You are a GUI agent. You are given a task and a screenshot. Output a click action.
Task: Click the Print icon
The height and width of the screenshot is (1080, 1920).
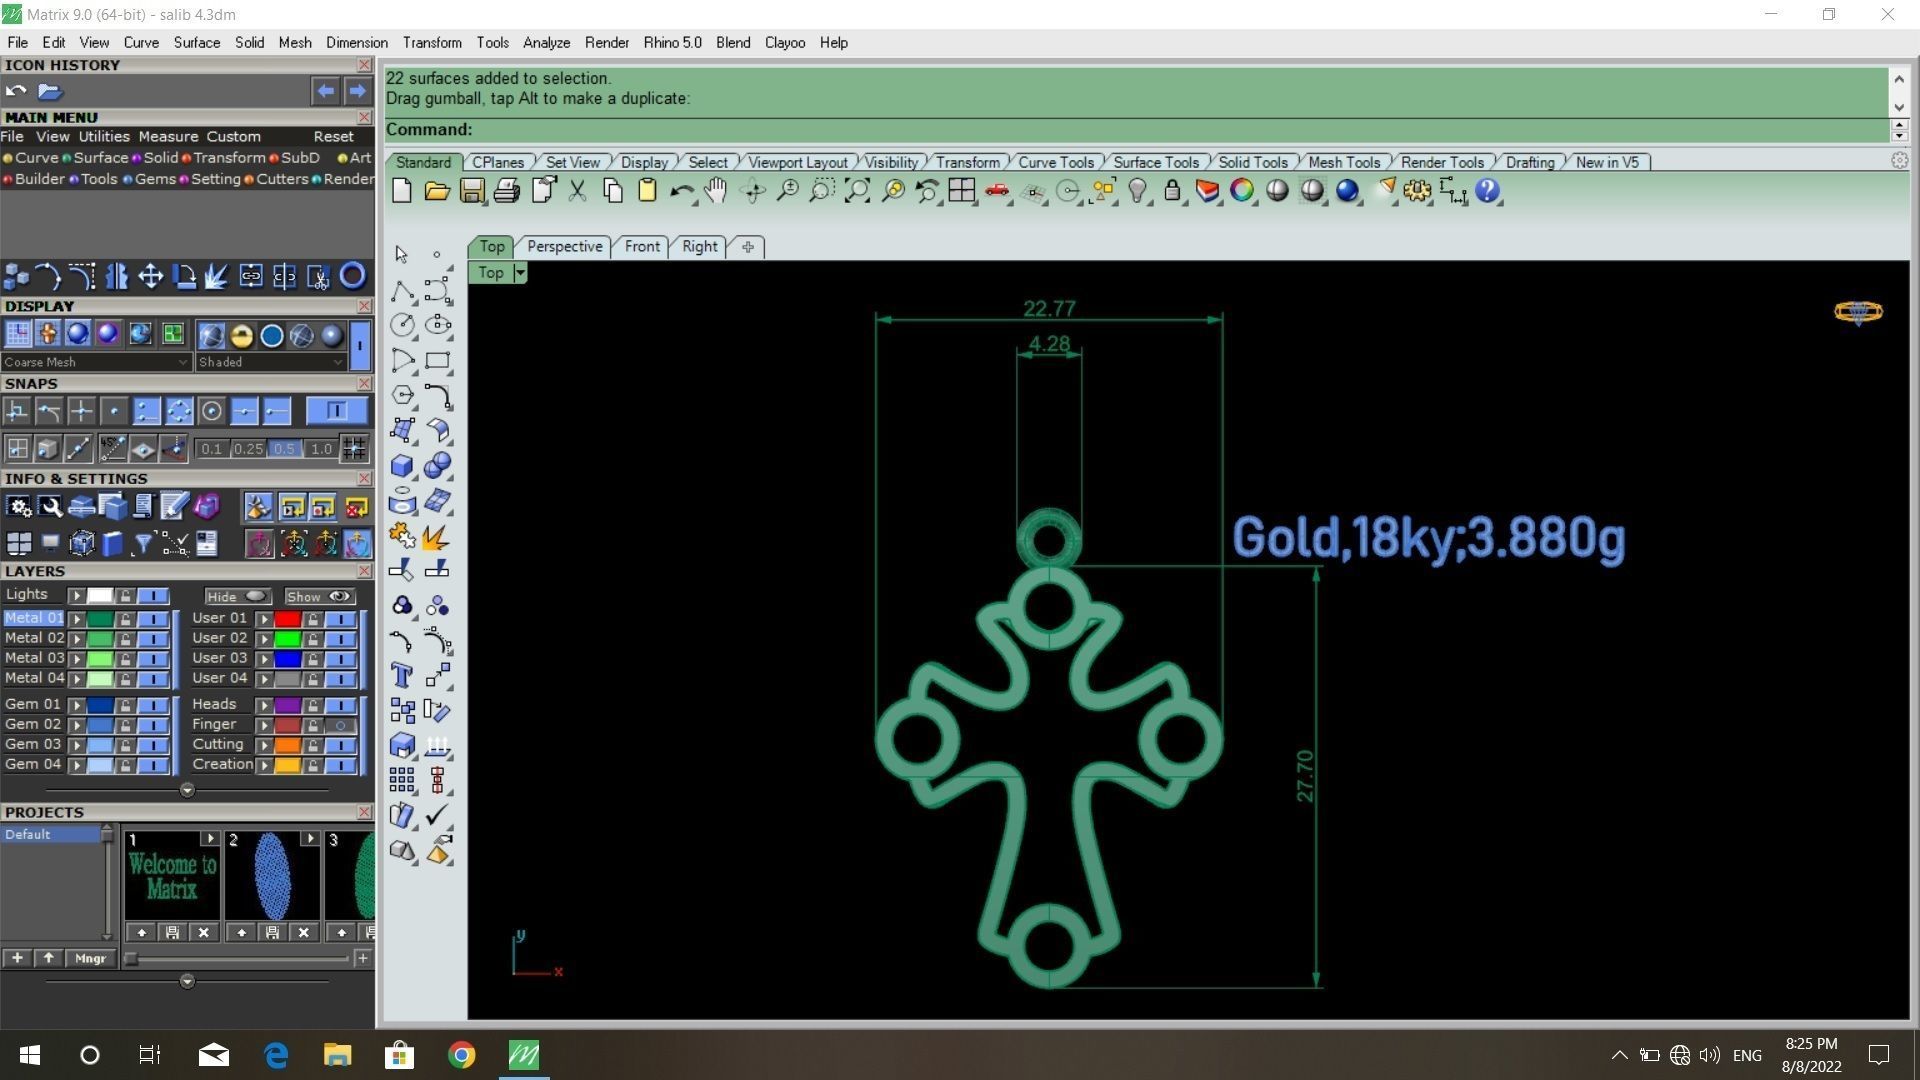coord(507,191)
